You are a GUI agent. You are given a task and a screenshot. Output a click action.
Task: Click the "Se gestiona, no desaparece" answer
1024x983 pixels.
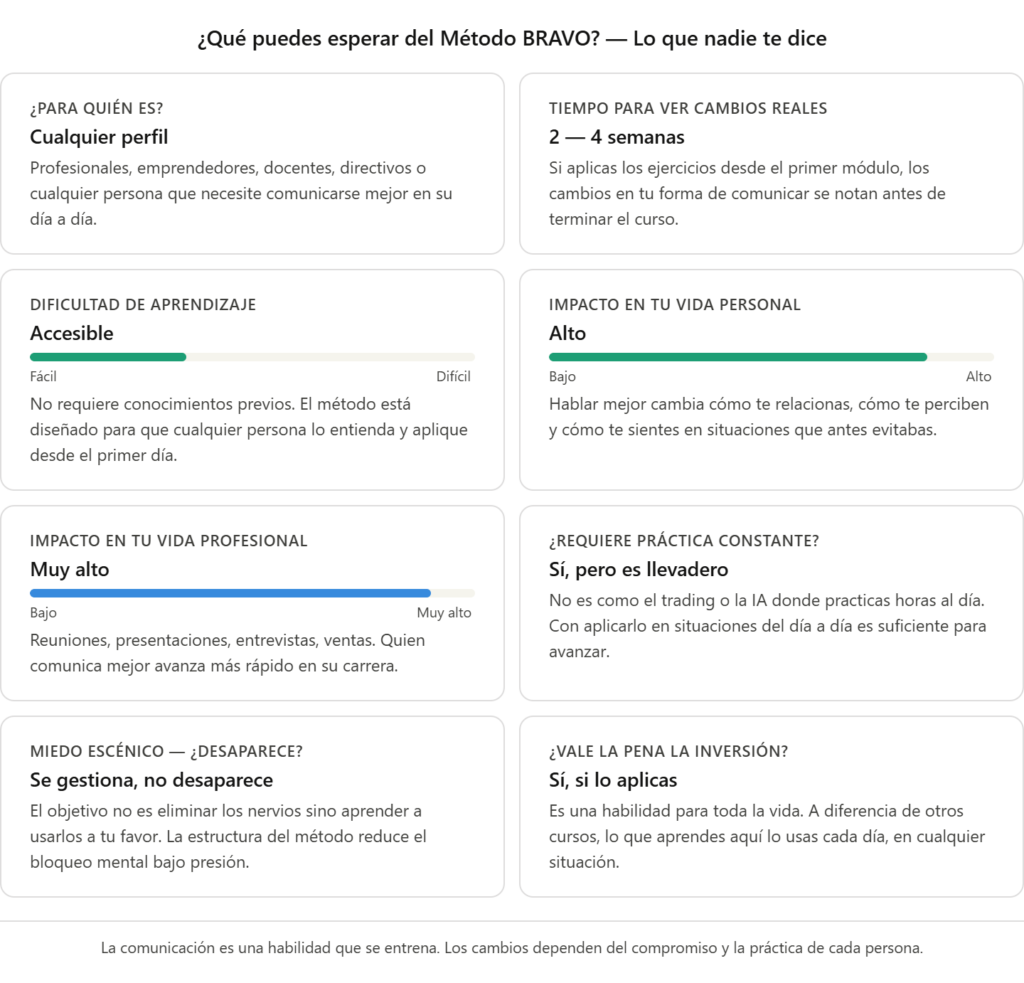click(151, 780)
